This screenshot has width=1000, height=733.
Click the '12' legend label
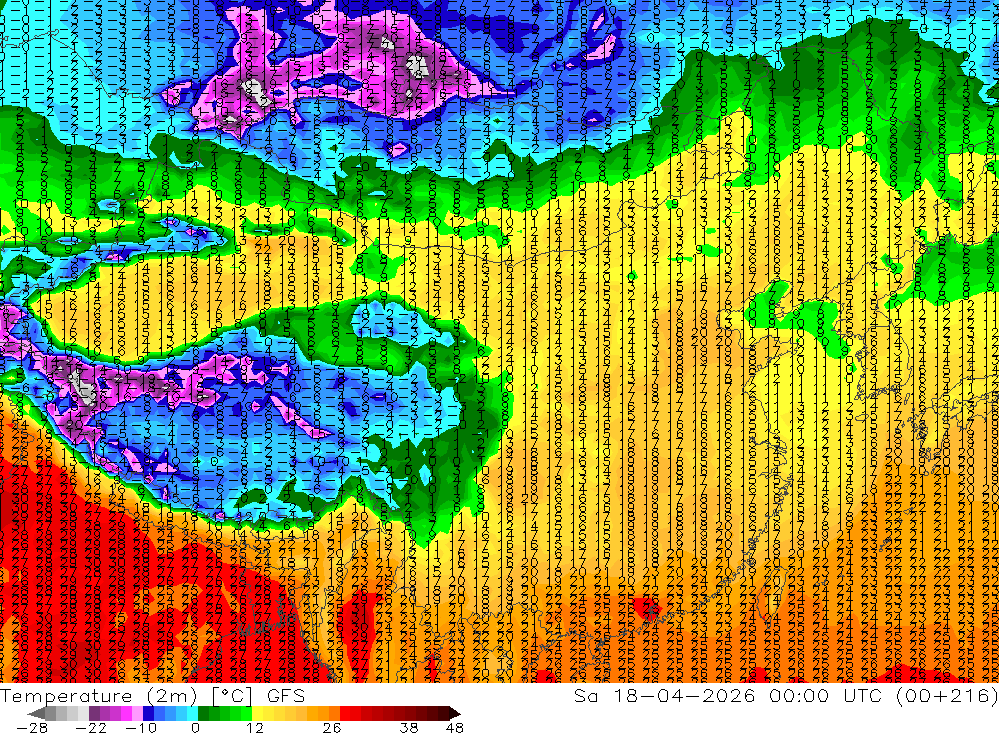[254, 728]
